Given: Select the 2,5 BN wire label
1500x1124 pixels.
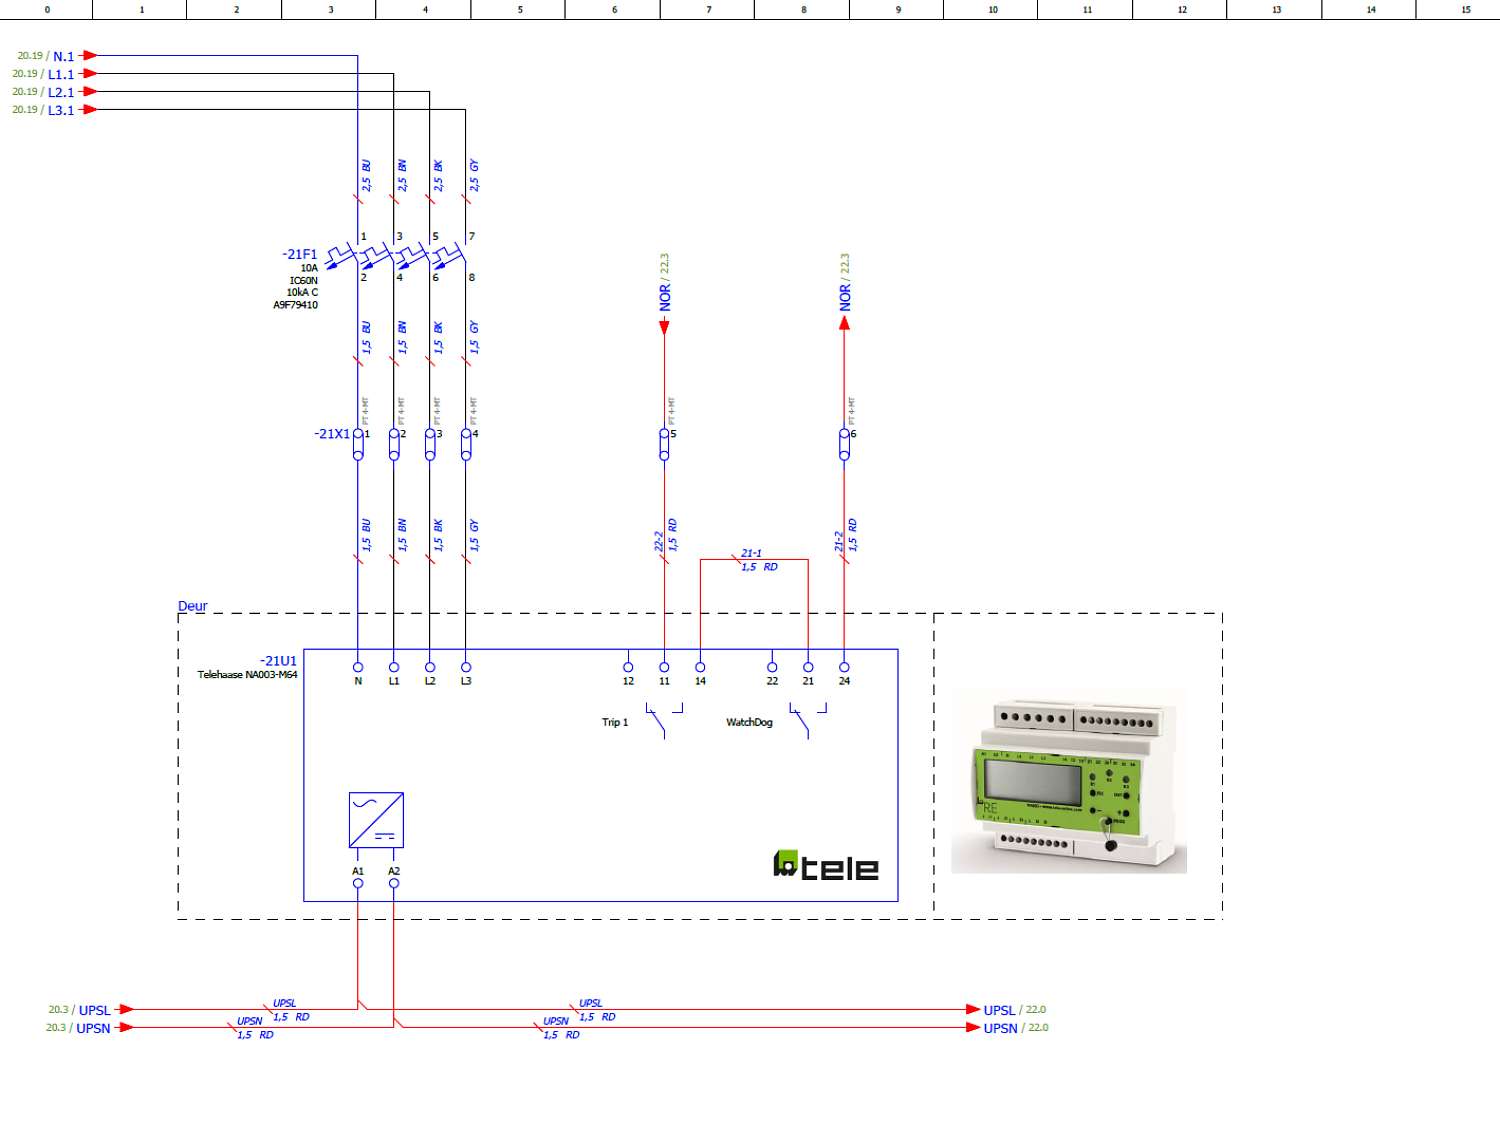Looking at the screenshot, I should pyautogui.click(x=402, y=176).
